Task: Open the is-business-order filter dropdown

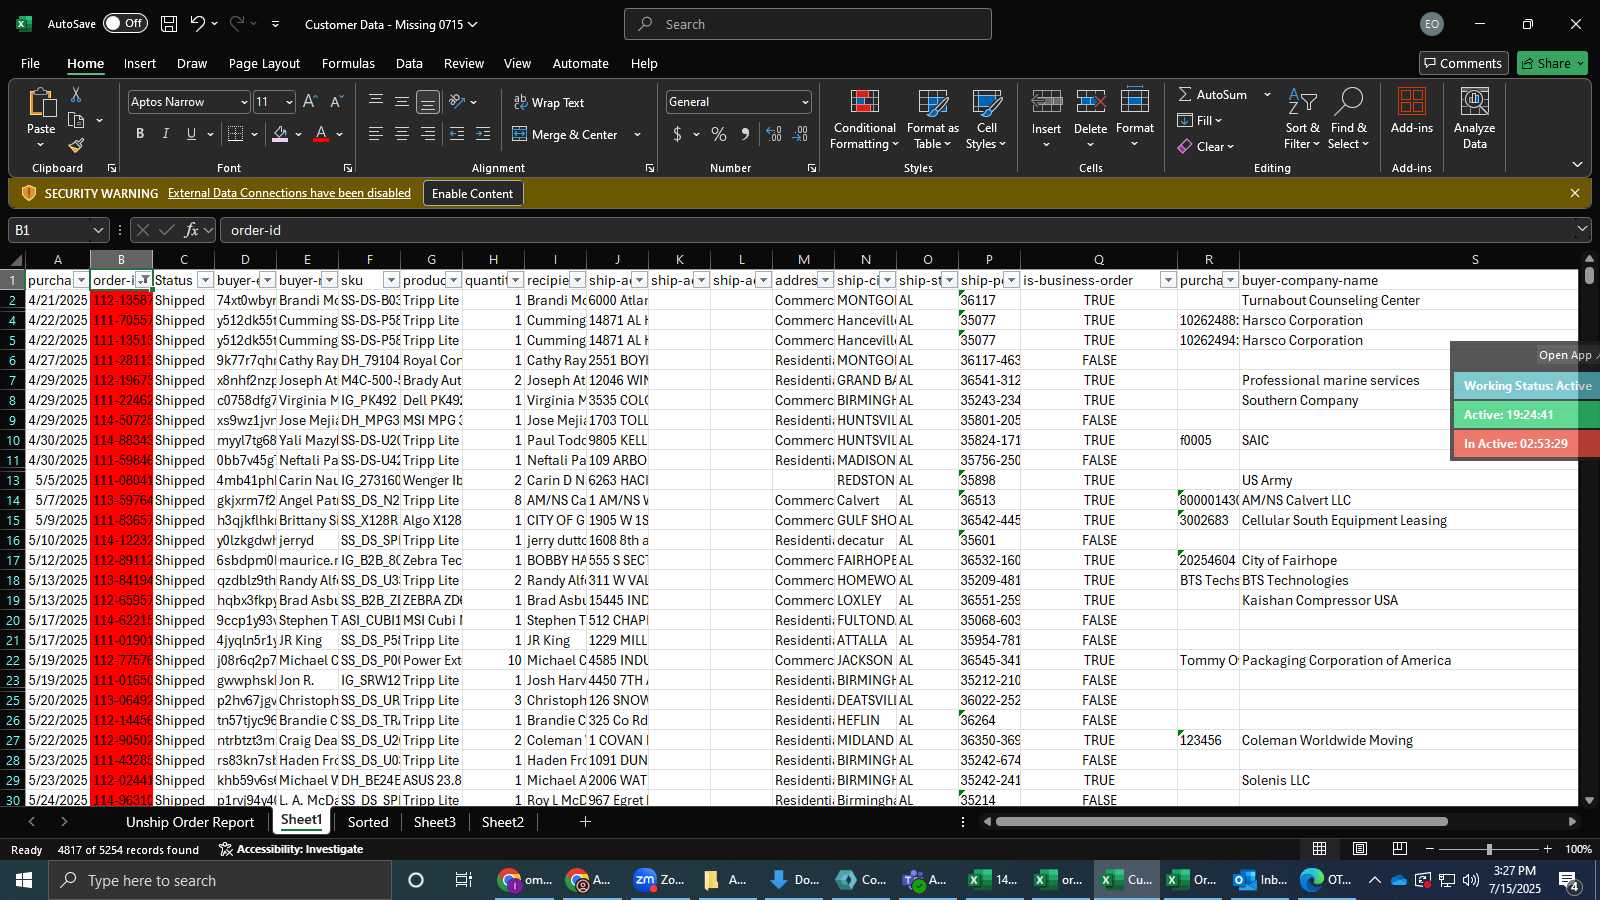Action: (1167, 280)
